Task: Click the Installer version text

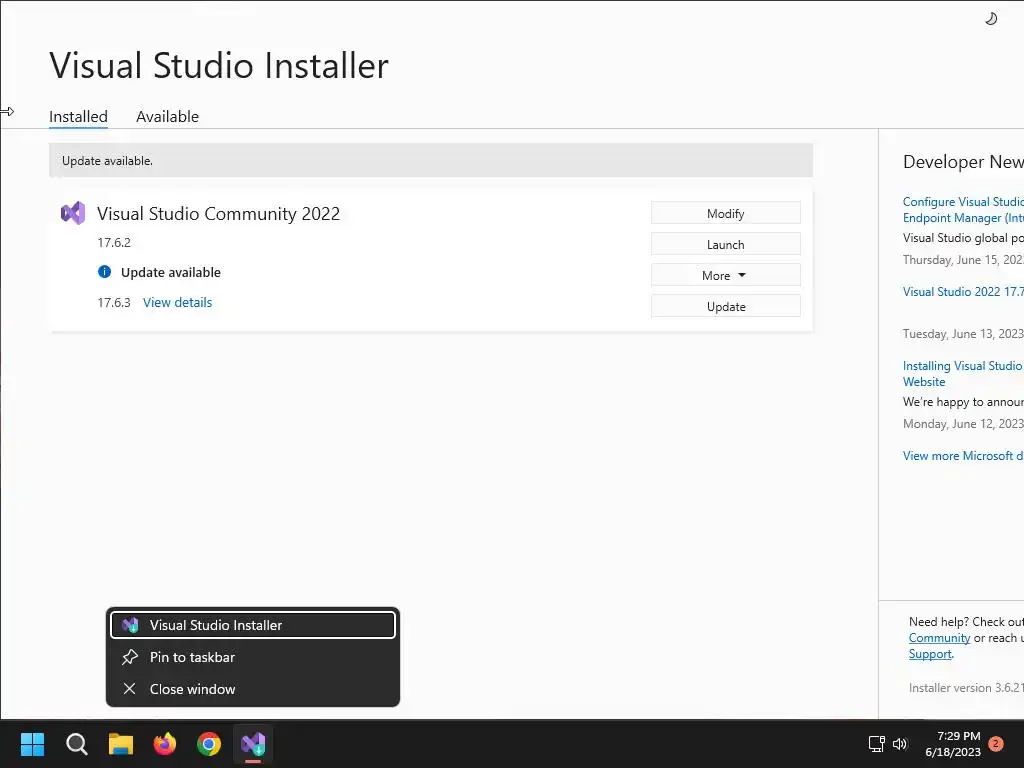Action: point(966,688)
